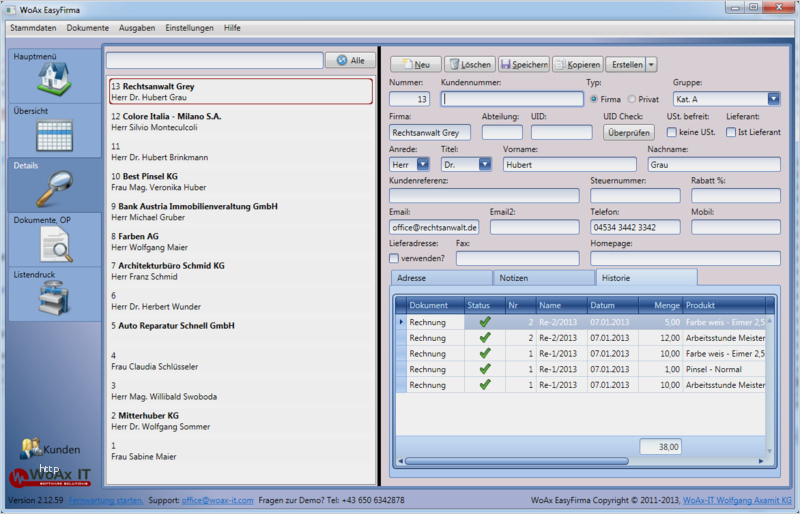
Task: Switch to the Adresse tab
Action: tap(441, 278)
